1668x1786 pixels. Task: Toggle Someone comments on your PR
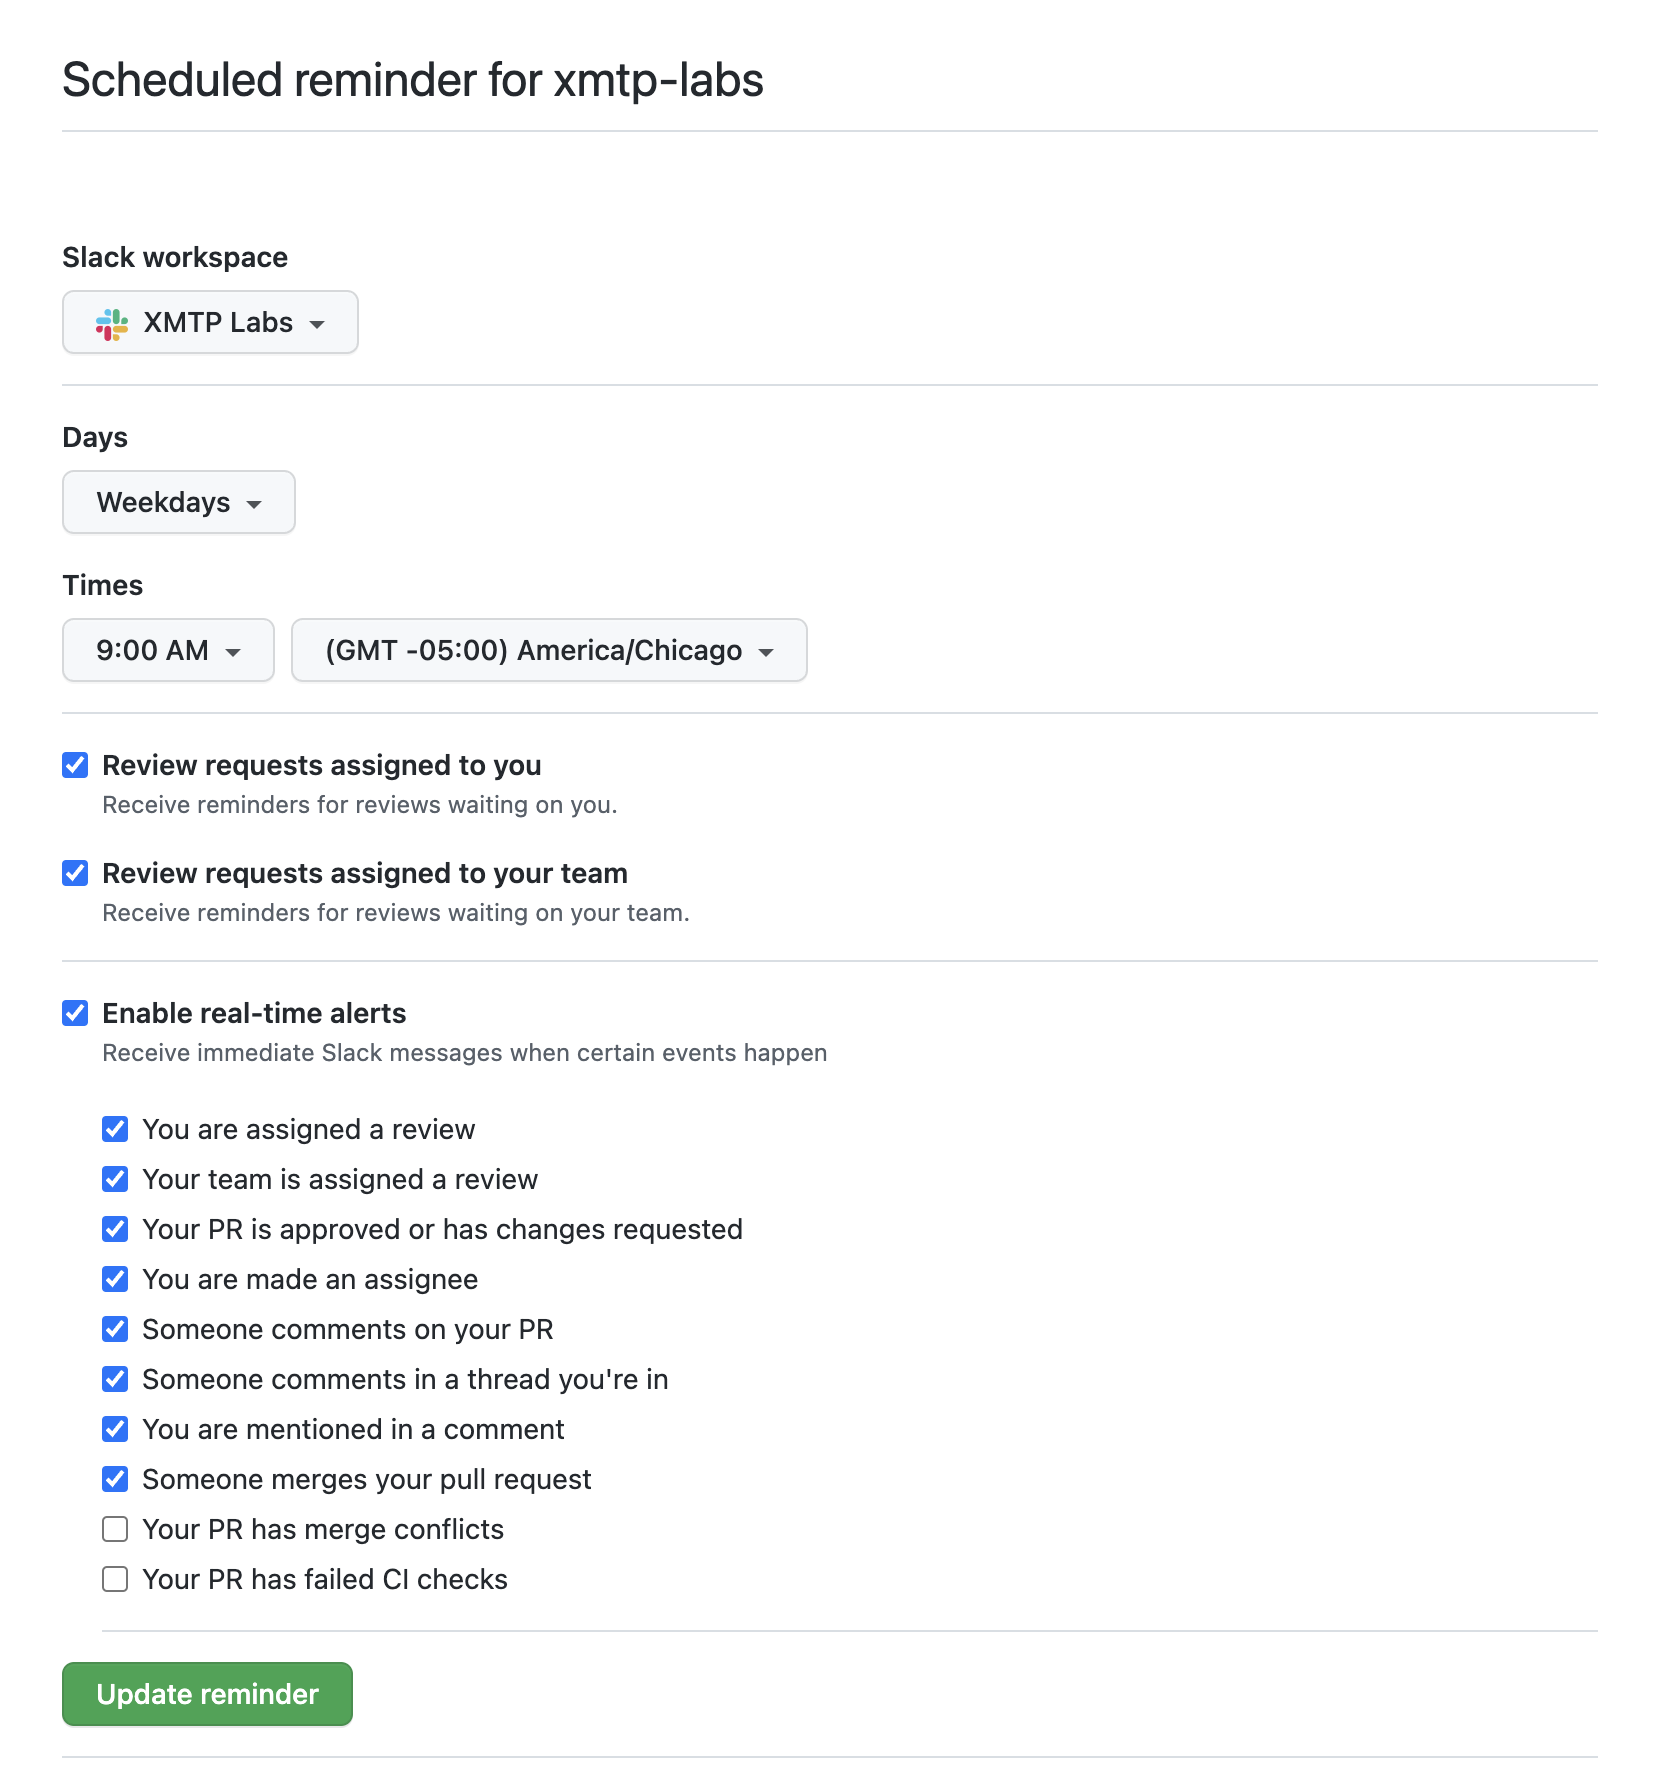[115, 1329]
